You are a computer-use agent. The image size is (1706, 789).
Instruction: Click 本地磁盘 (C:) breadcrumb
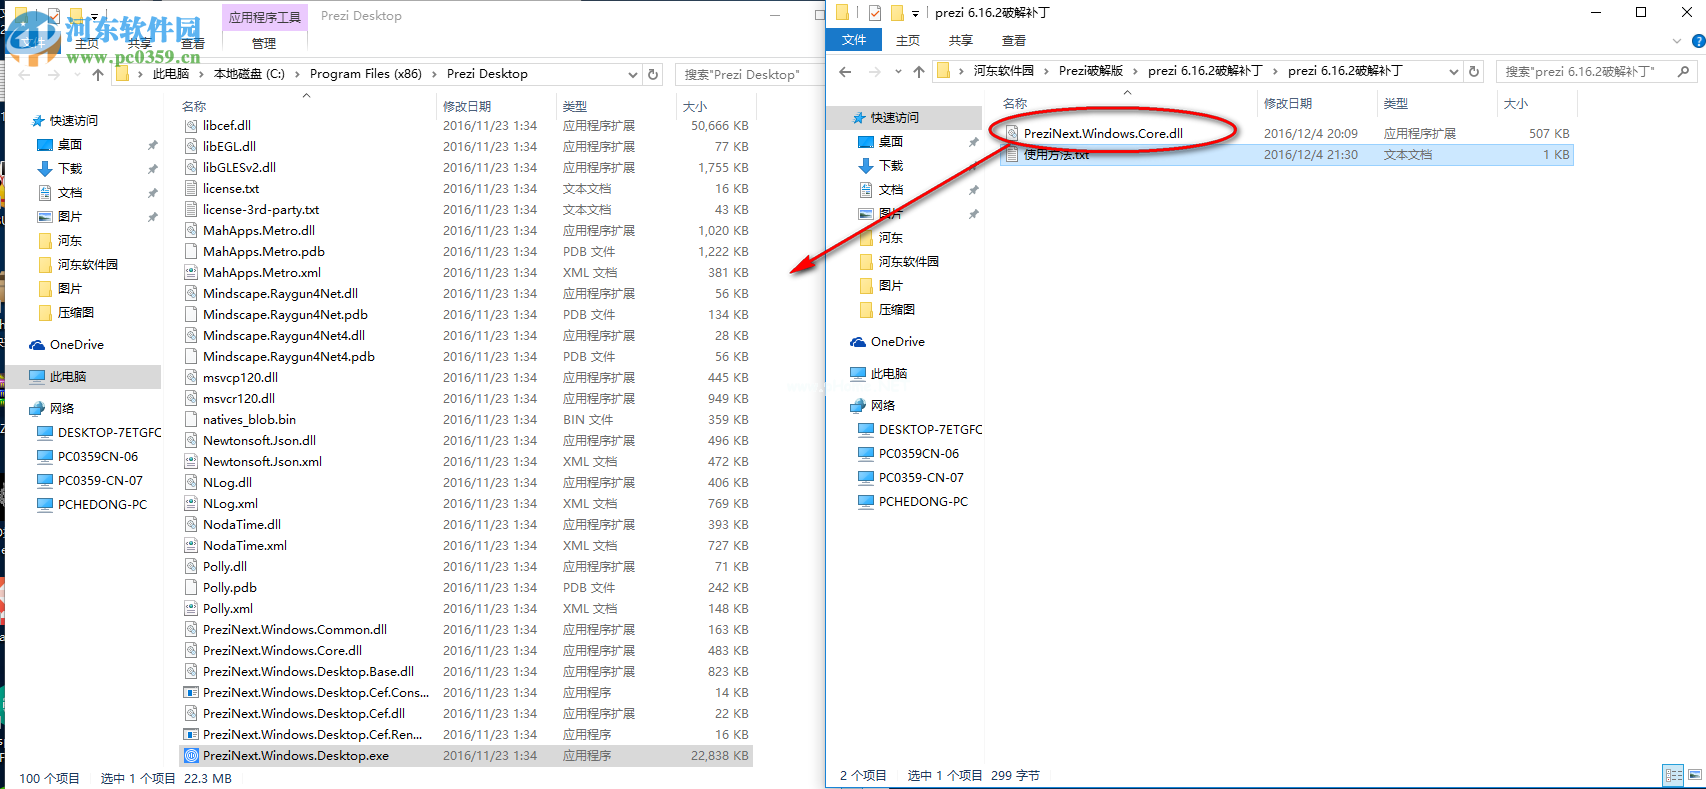pos(249,74)
